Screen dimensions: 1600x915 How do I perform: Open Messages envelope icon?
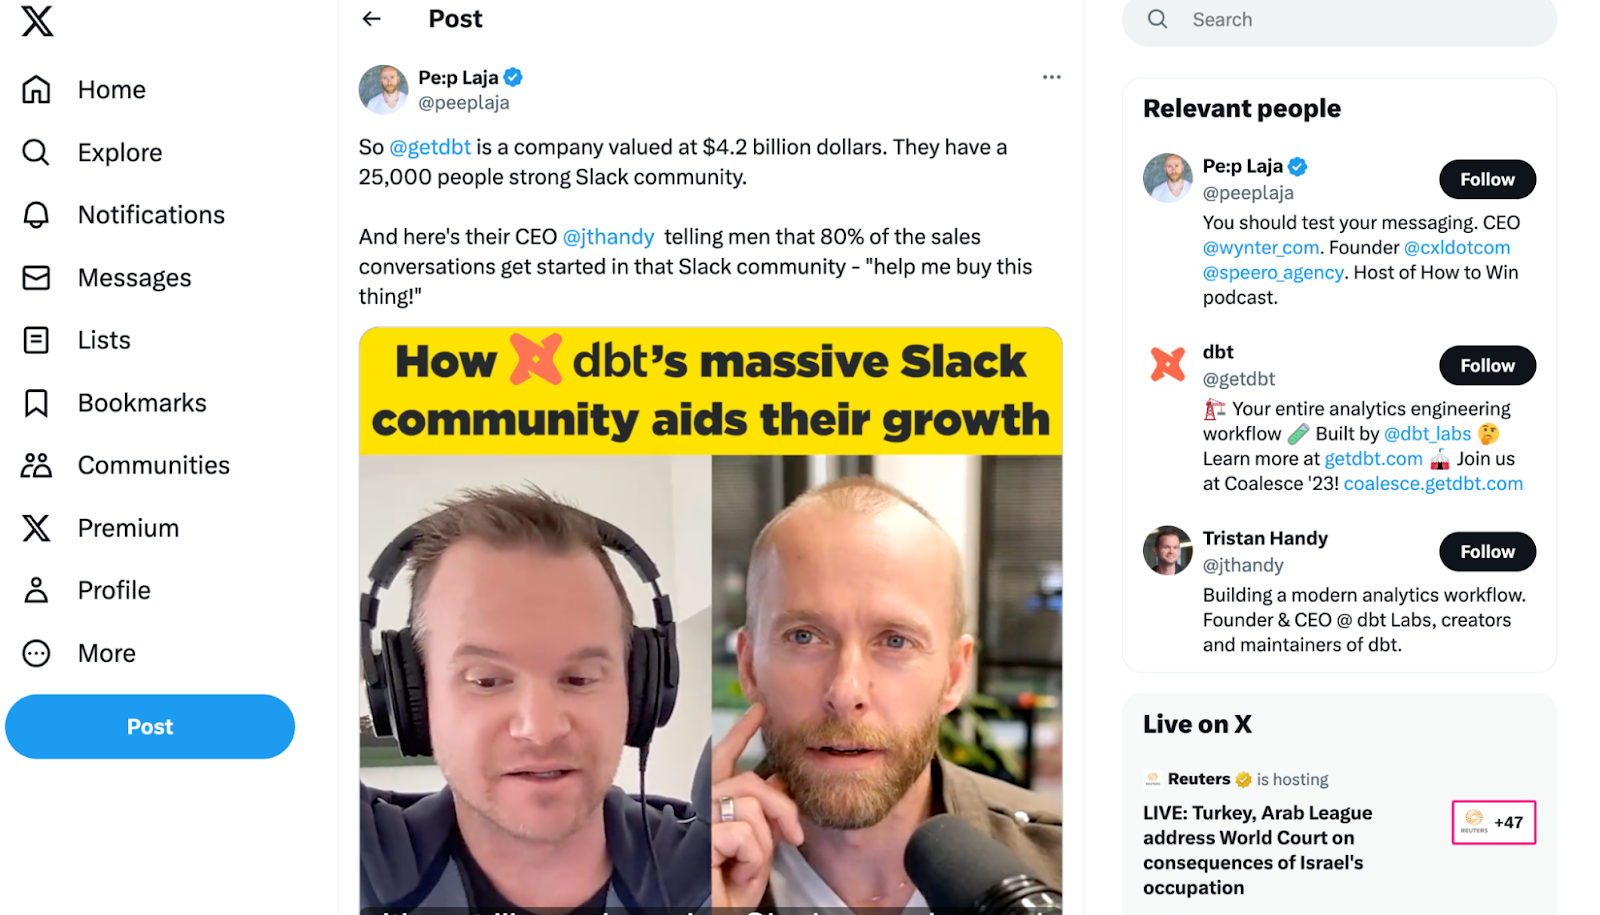point(36,278)
